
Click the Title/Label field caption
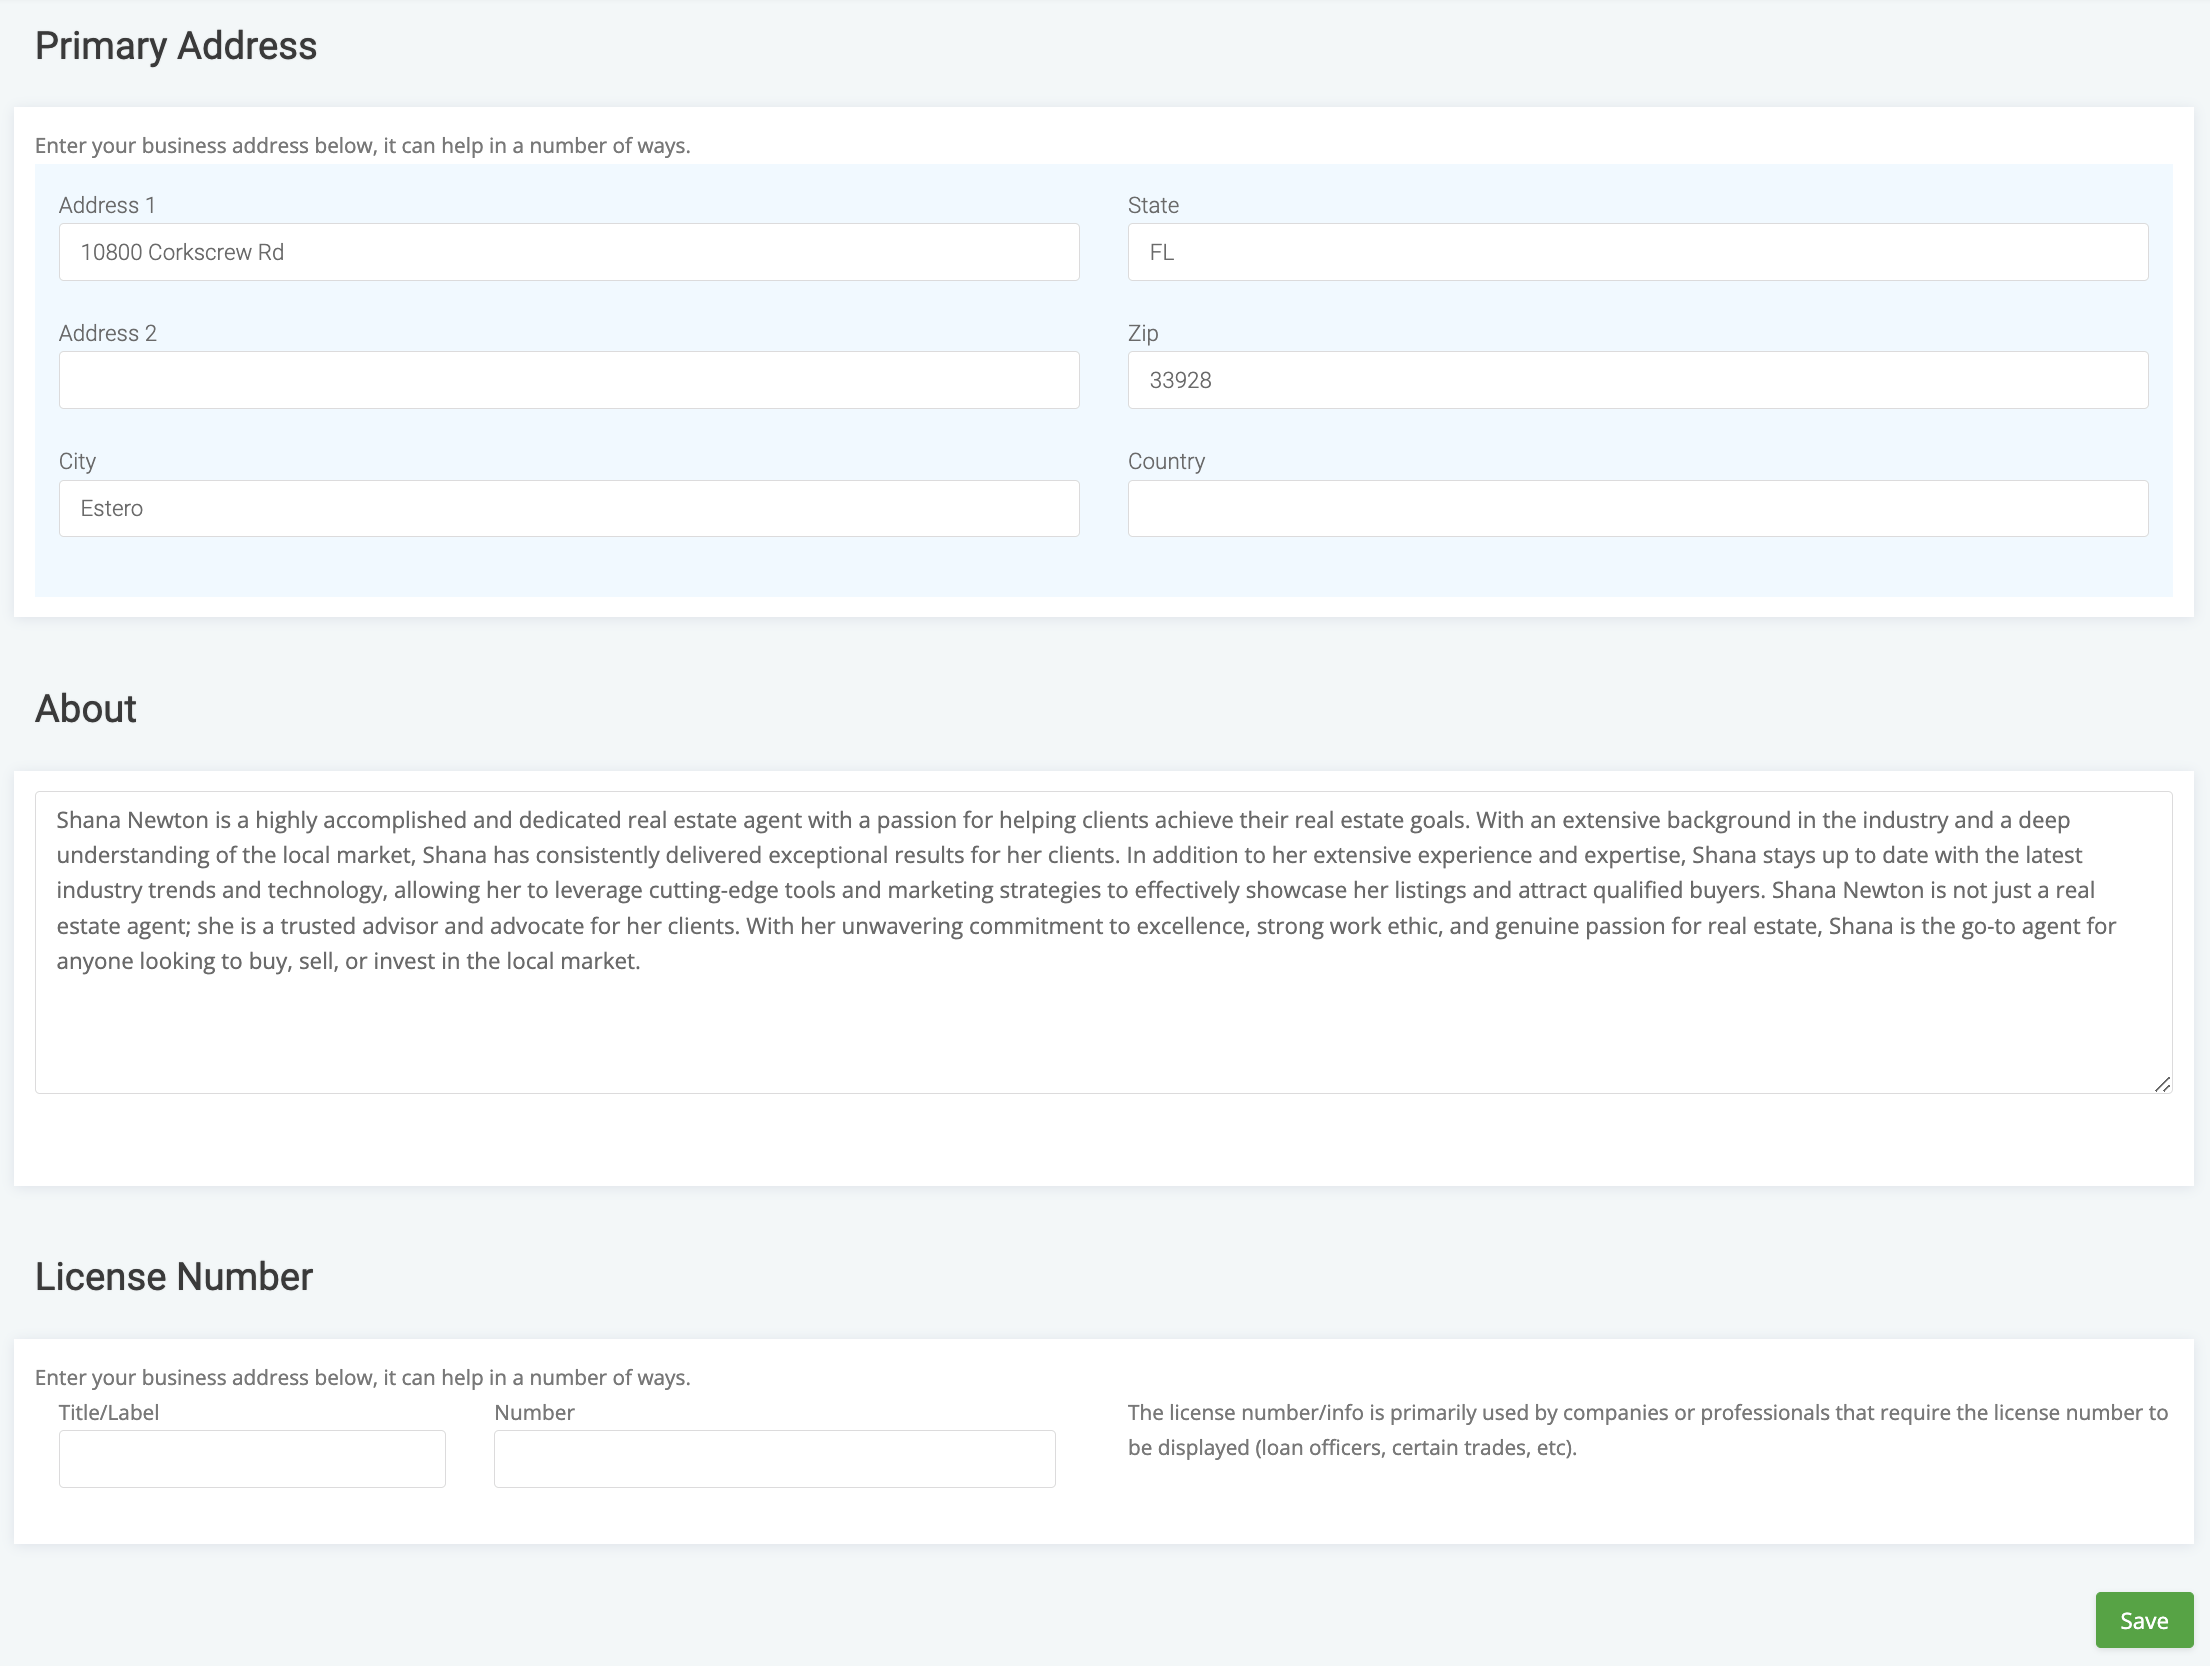[x=108, y=1412]
